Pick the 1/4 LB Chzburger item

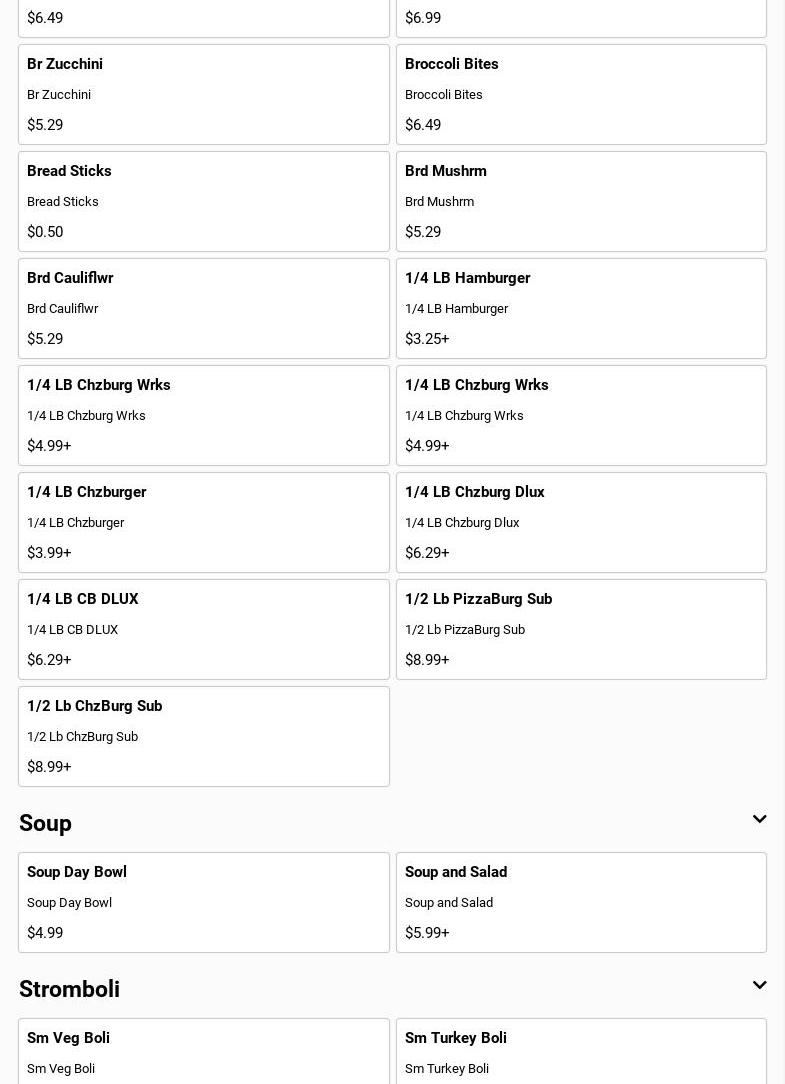click(x=203, y=522)
